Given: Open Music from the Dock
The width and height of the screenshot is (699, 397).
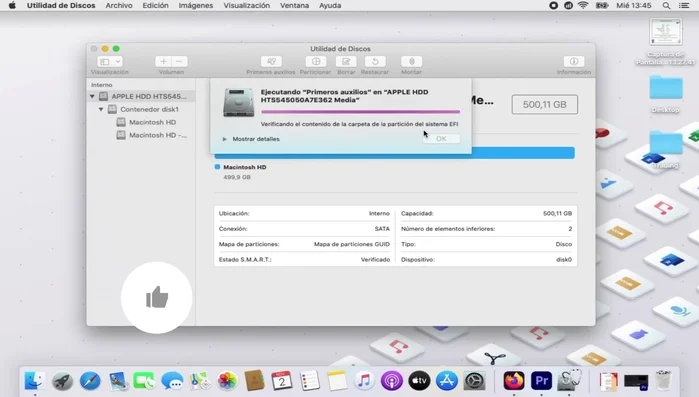Looking at the screenshot, I should coord(364,381).
